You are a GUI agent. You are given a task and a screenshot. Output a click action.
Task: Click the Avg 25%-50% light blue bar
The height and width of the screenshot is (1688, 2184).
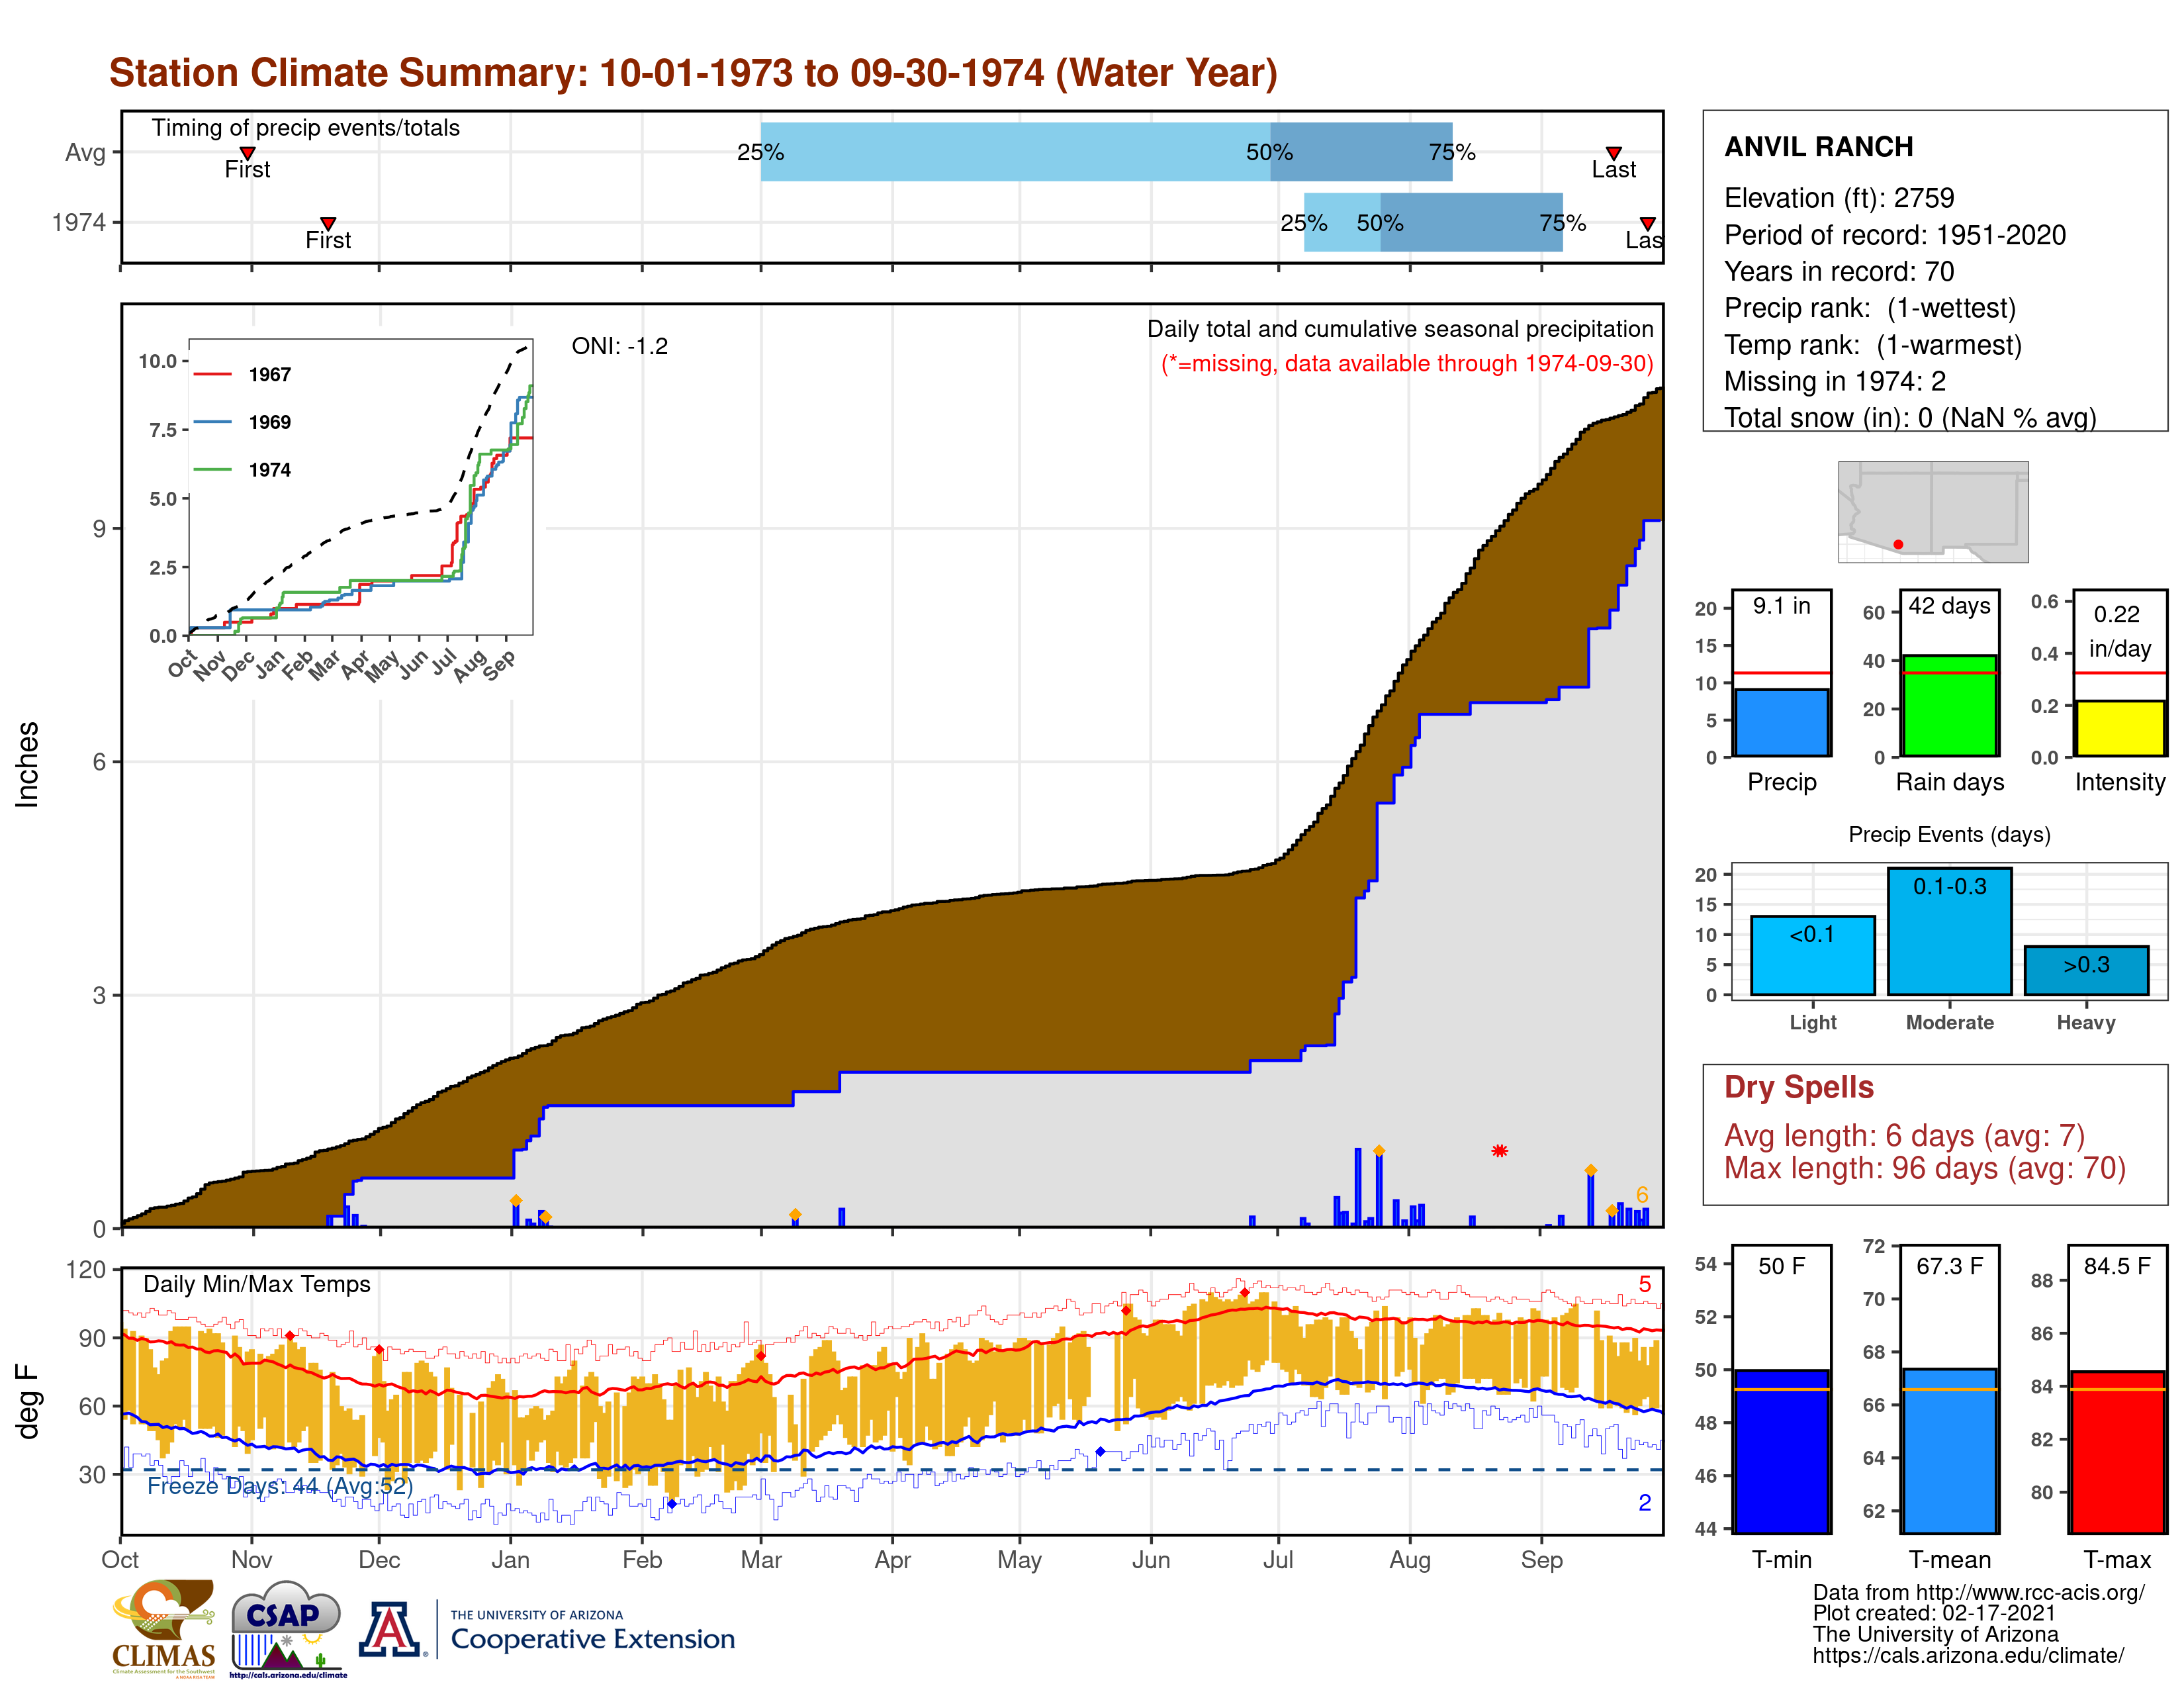[1015, 152]
